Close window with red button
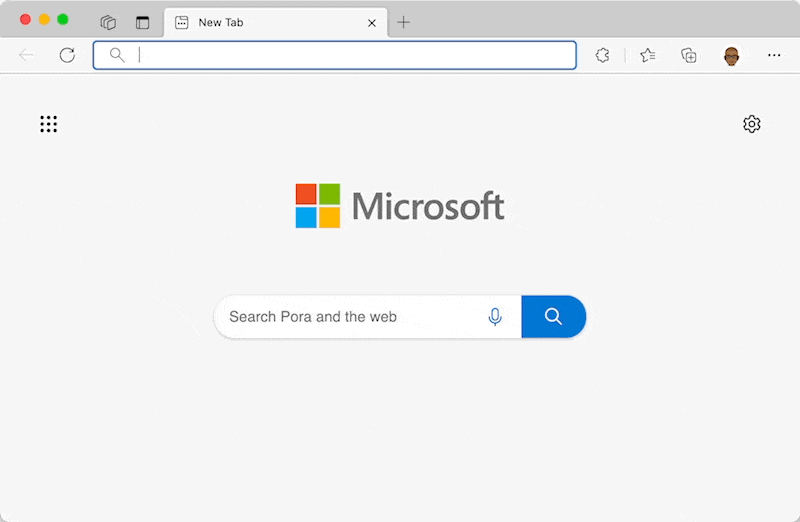 [x=26, y=19]
